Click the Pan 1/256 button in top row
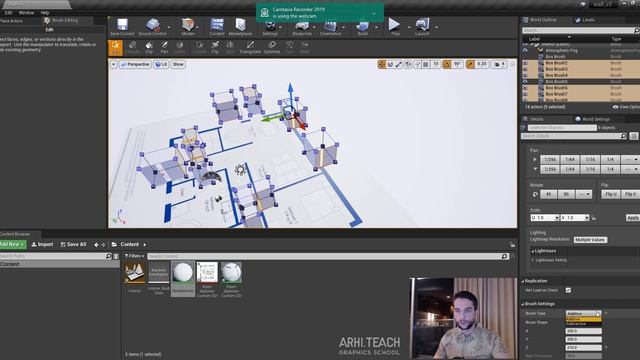 click(x=550, y=159)
